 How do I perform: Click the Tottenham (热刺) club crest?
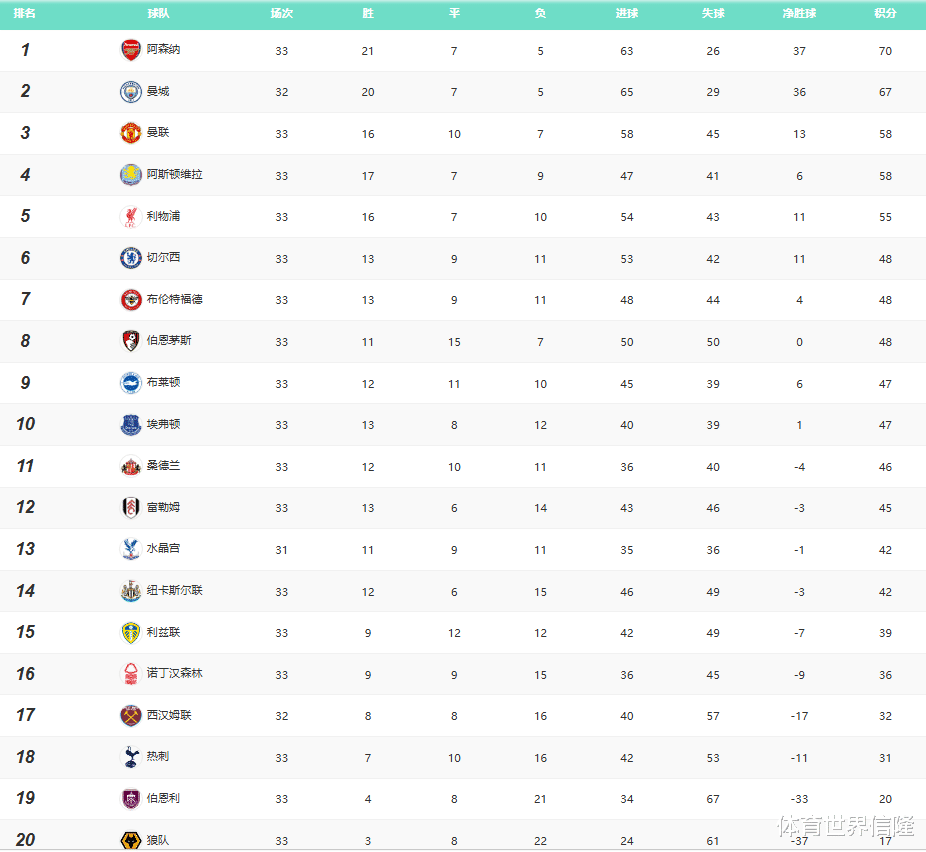pos(131,757)
